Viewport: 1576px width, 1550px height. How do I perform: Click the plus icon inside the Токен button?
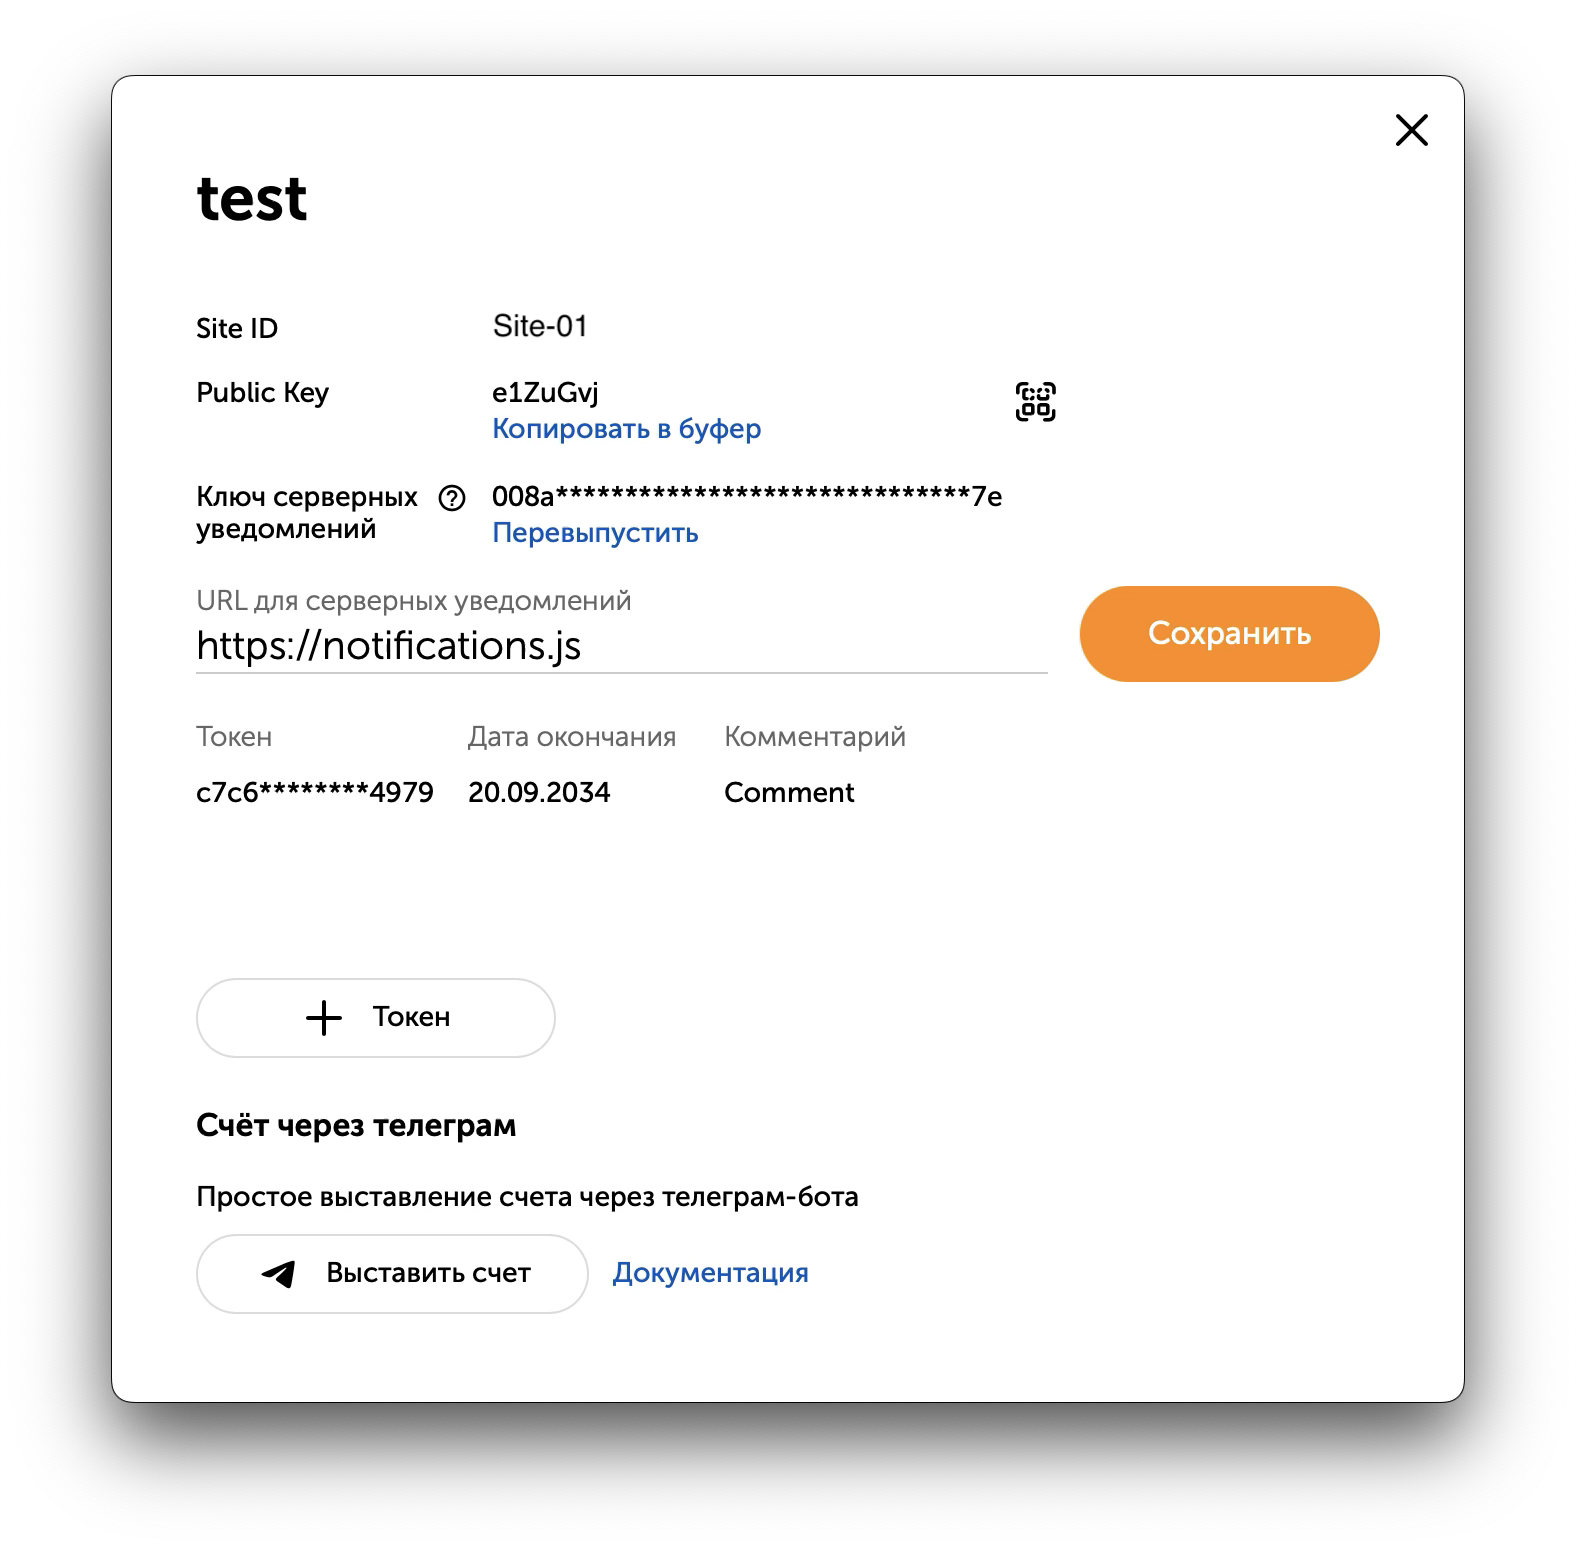322,1017
